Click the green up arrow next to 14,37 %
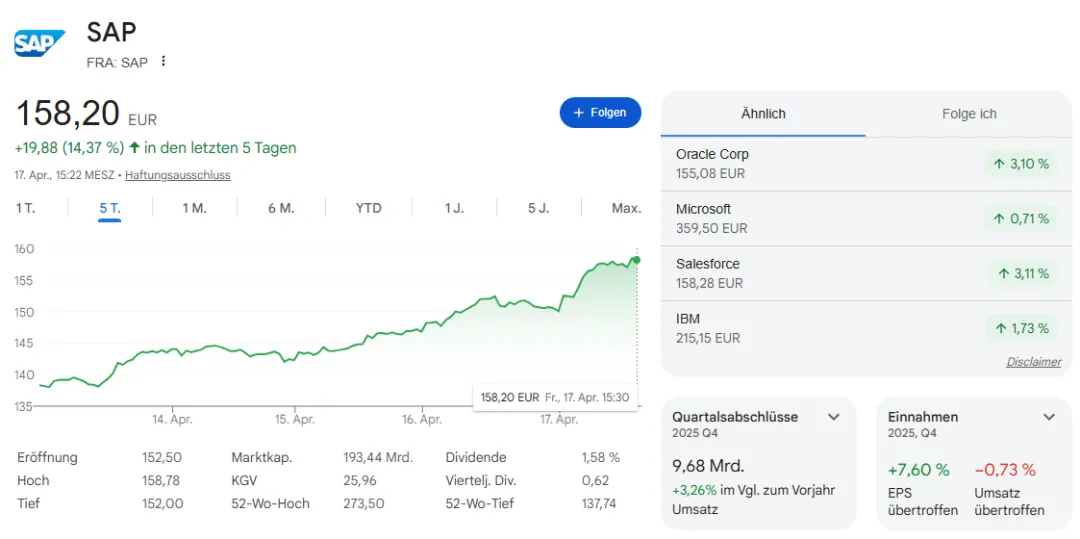Viewport: 1080px width, 539px height. point(134,148)
